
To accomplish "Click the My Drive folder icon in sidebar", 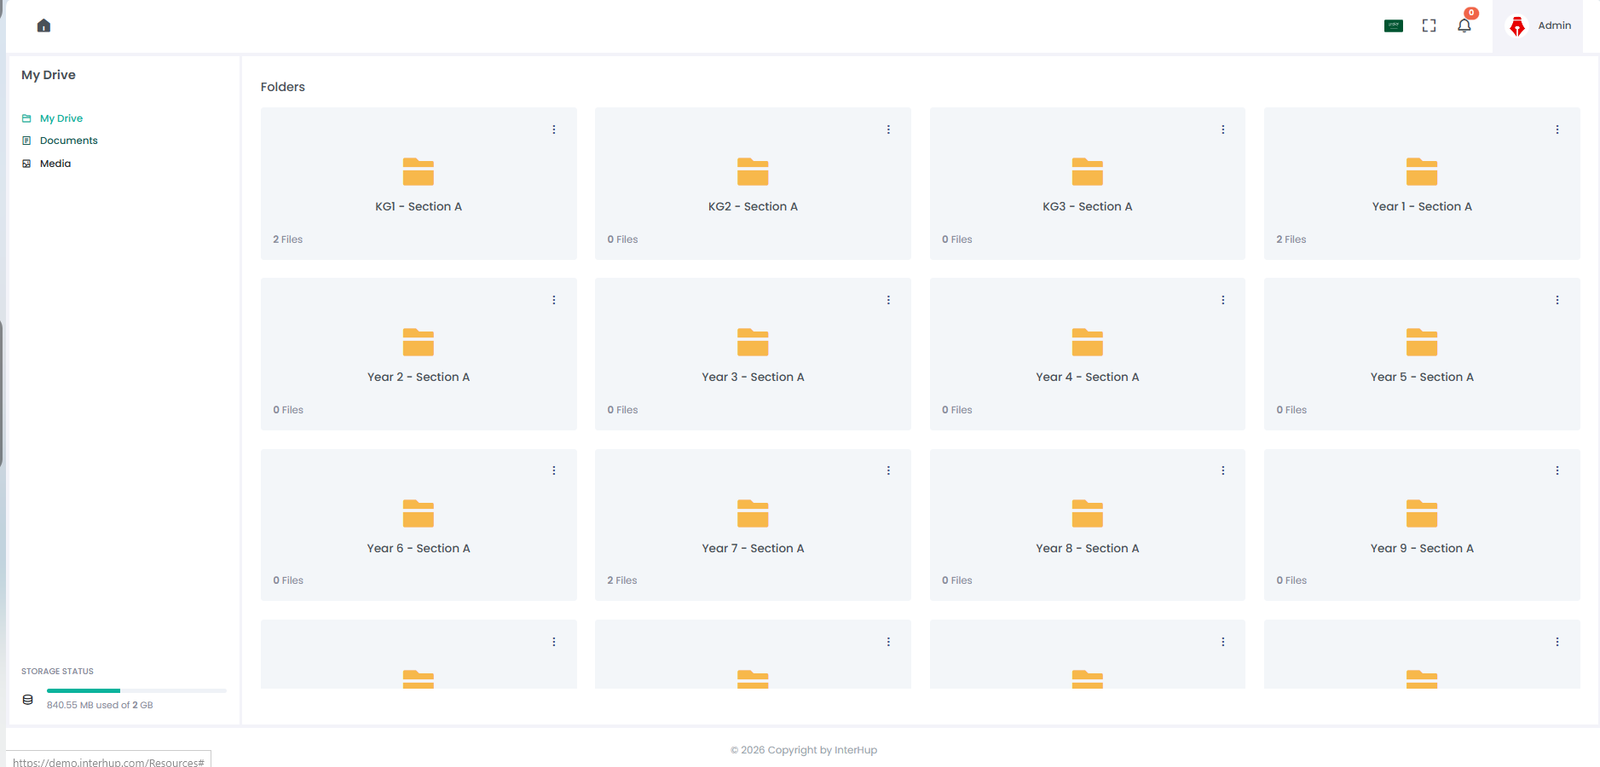I will click(27, 118).
